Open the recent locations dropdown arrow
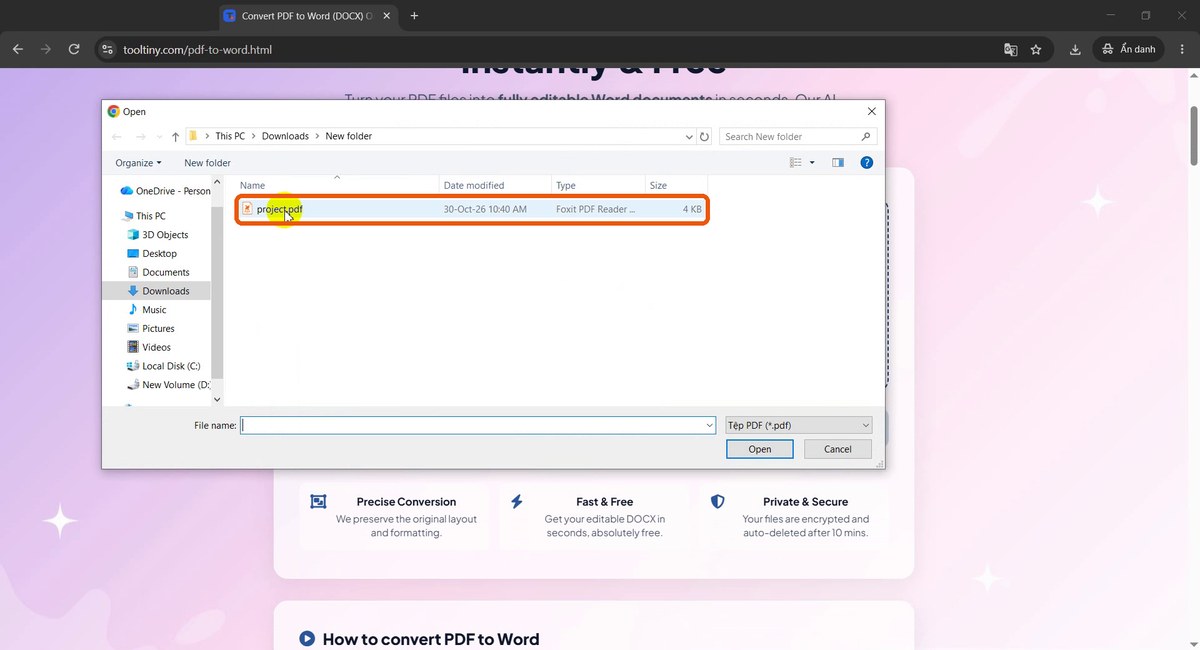This screenshot has height=650, width=1200. tap(158, 136)
